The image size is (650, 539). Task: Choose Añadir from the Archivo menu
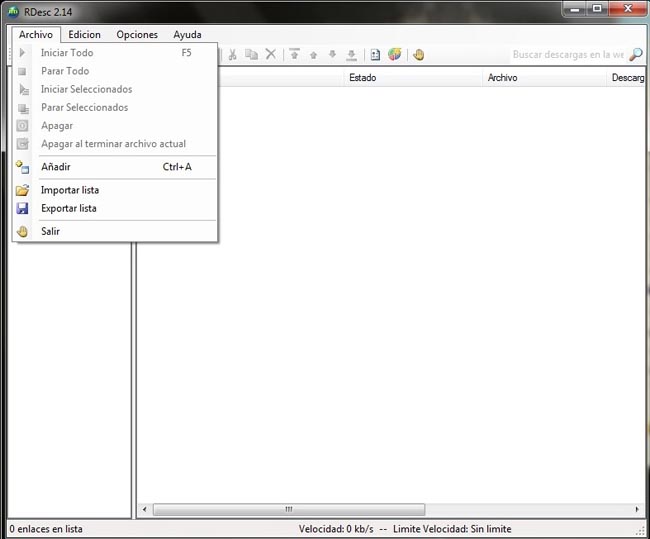[x=56, y=167]
